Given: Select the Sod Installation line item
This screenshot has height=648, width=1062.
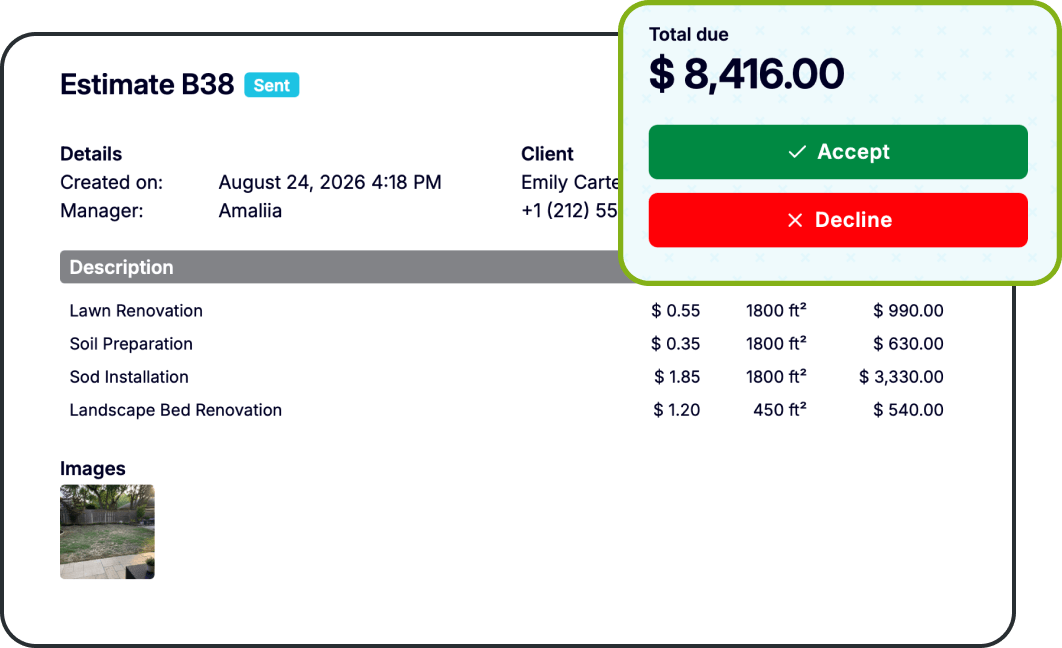Looking at the screenshot, I should (x=506, y=377).
